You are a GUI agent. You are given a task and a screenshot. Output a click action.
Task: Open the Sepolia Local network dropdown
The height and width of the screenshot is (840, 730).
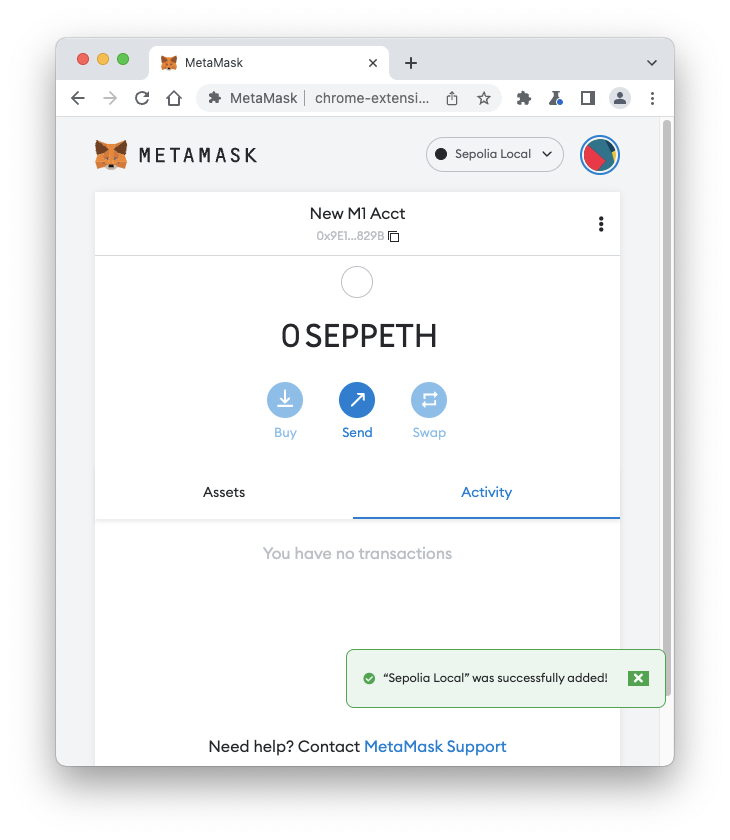(x=494, y=154)
